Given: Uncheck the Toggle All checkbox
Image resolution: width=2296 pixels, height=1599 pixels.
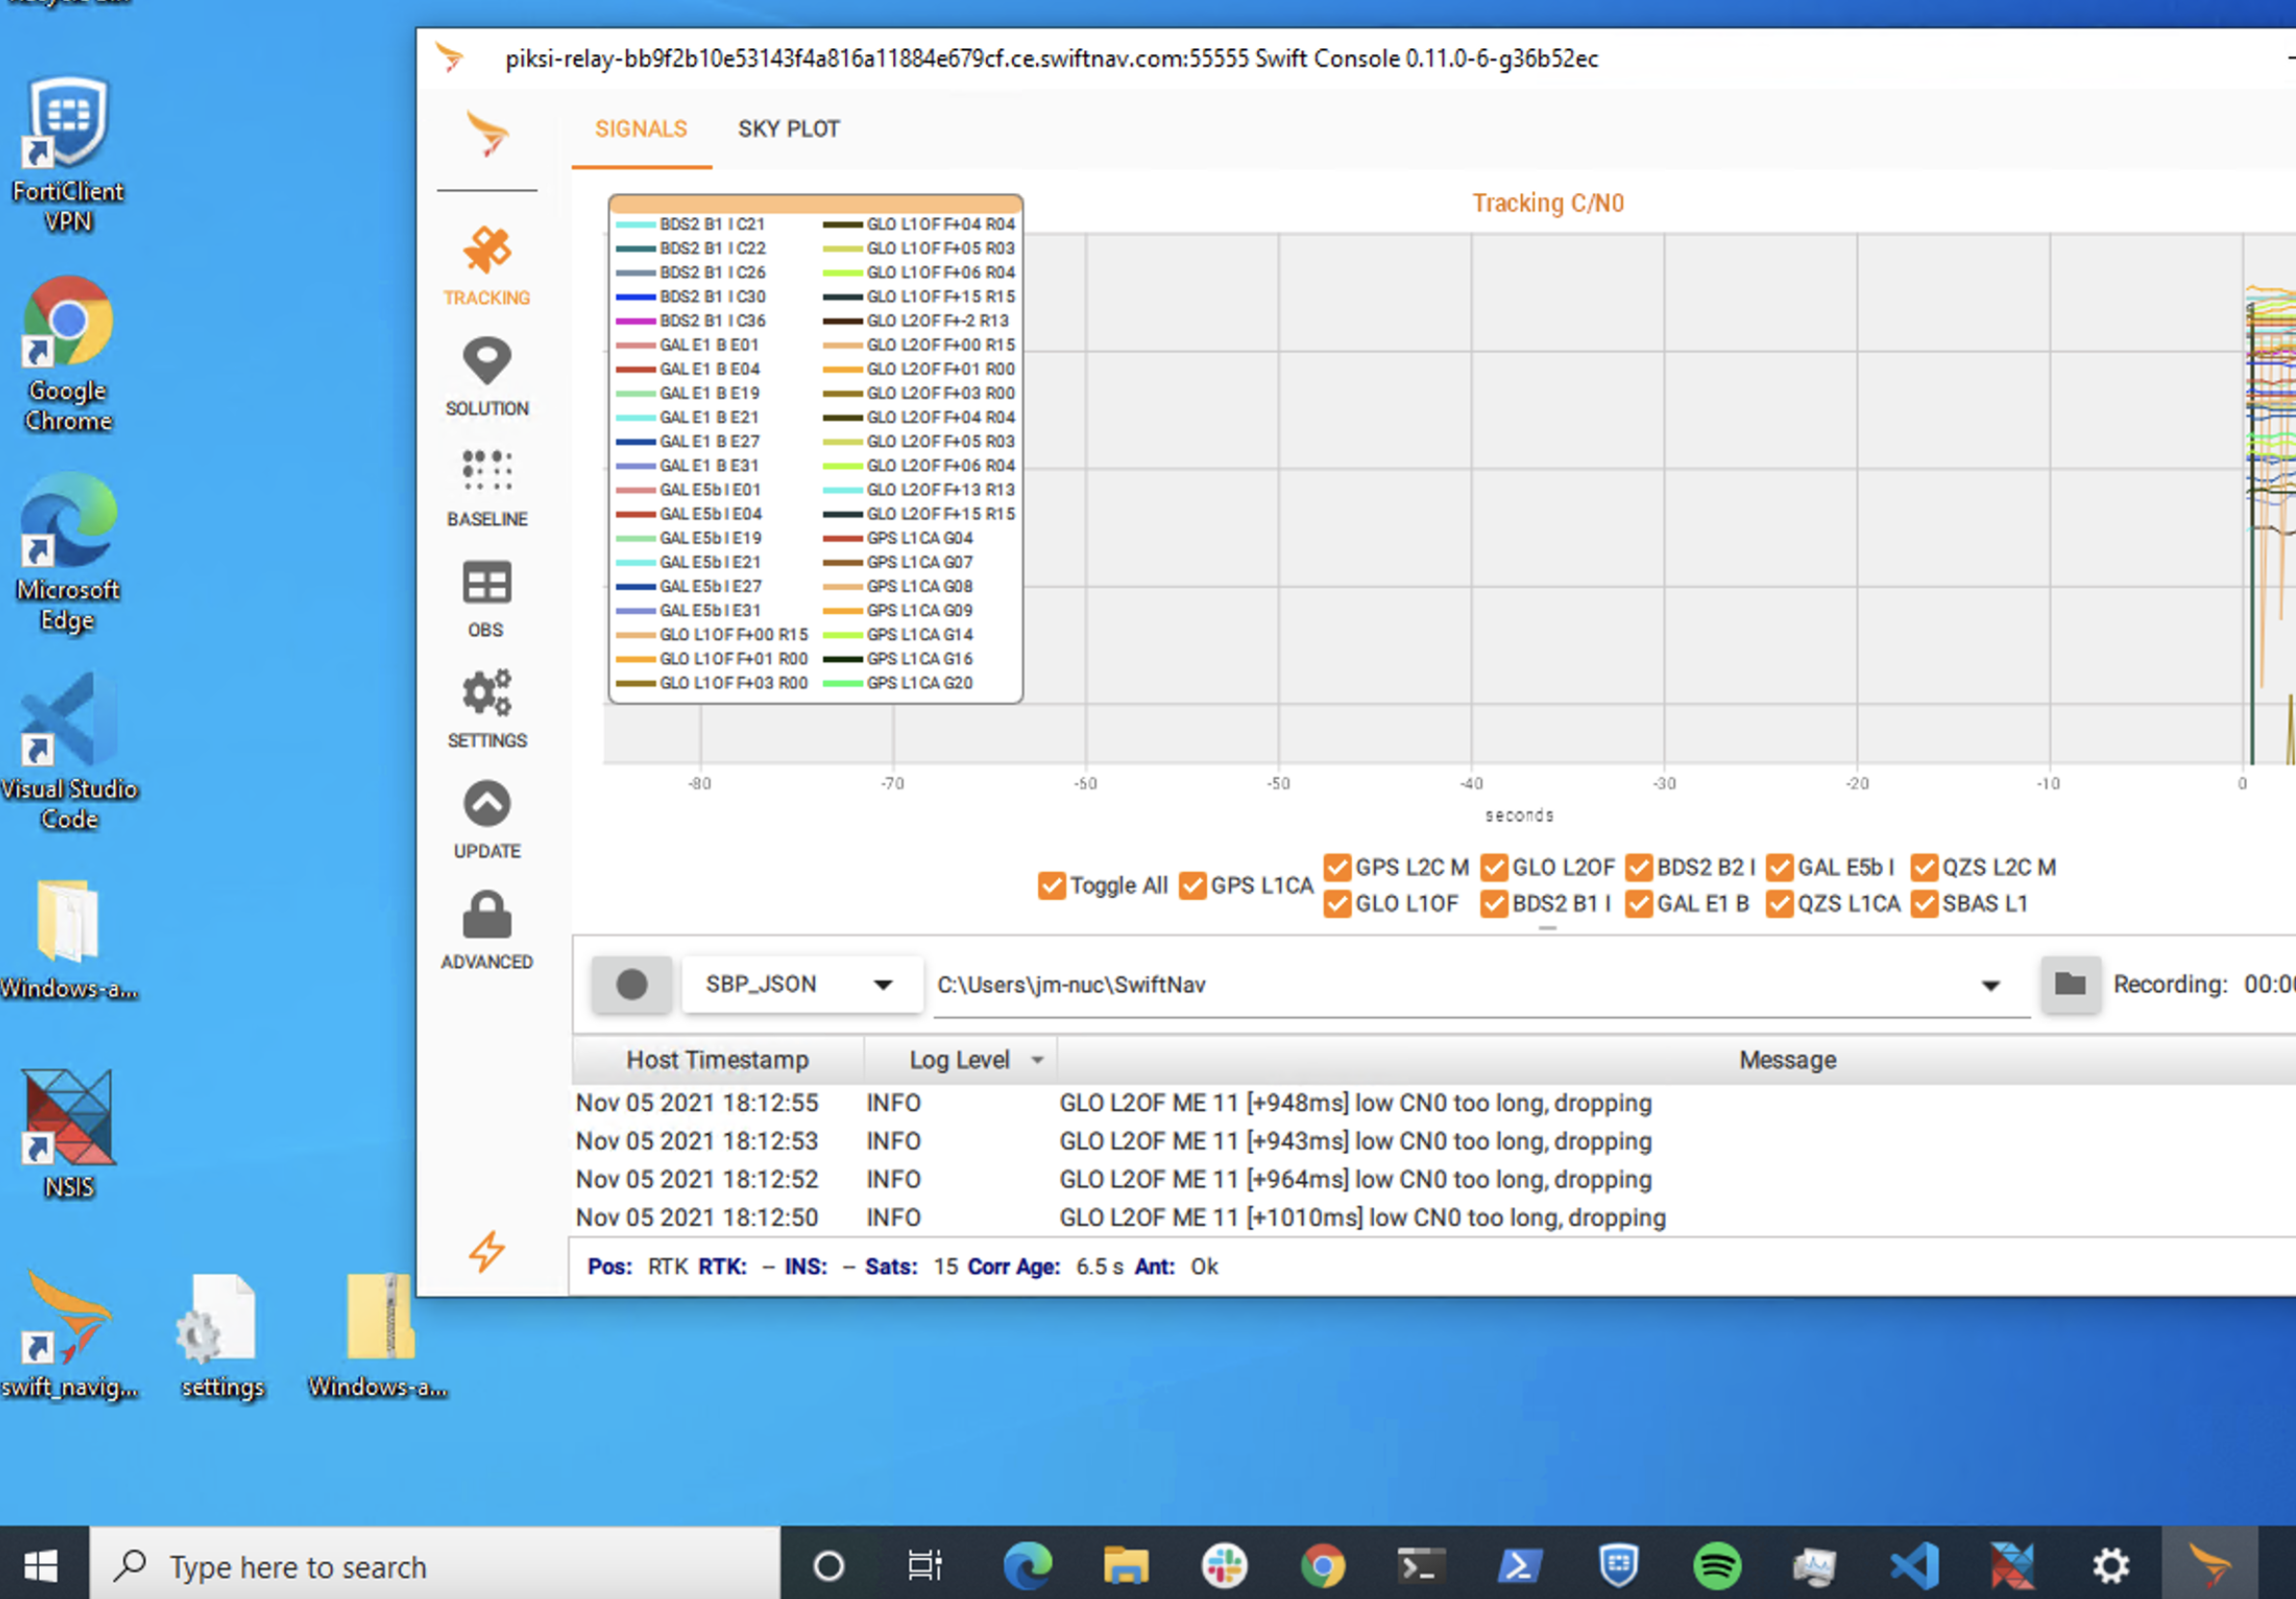Looking at the screenshot, I should 1051,886.
